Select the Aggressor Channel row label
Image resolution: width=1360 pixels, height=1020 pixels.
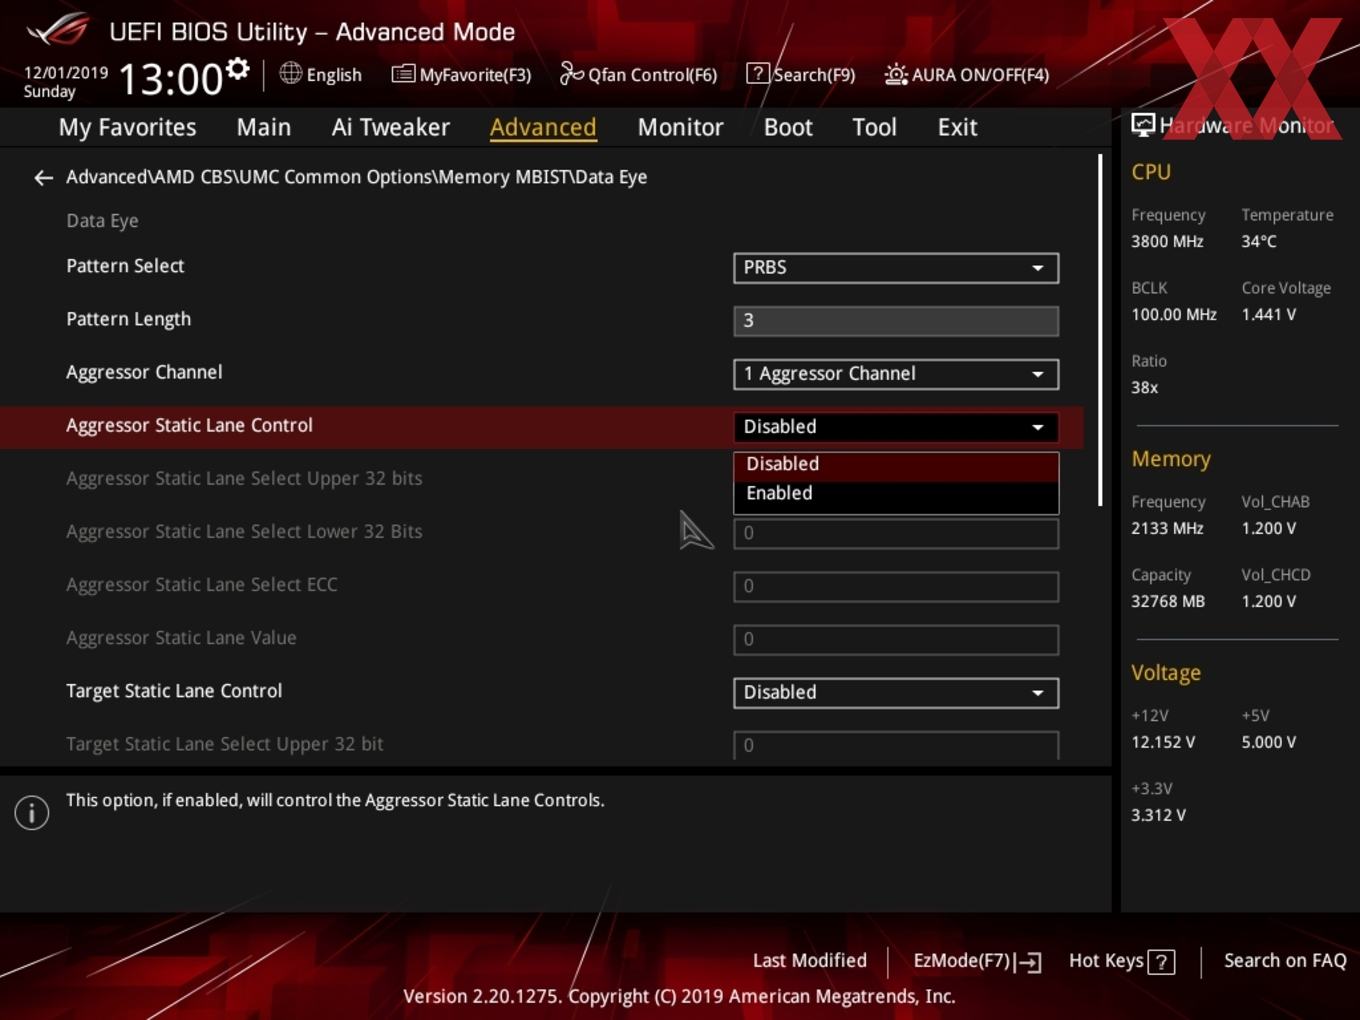(144, 372)
